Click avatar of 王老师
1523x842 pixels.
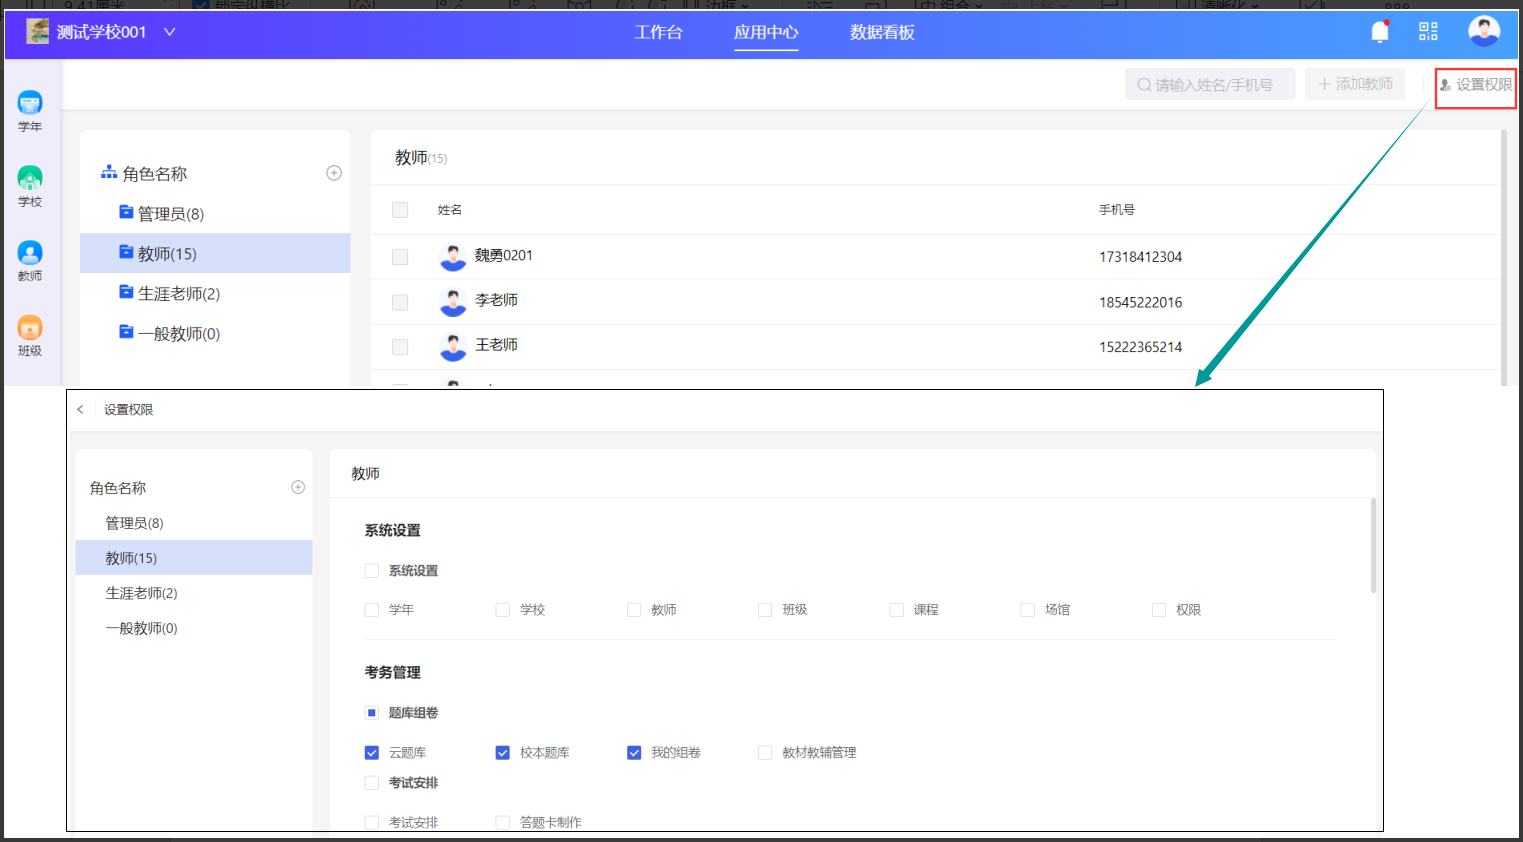click(x=453, y=347)
